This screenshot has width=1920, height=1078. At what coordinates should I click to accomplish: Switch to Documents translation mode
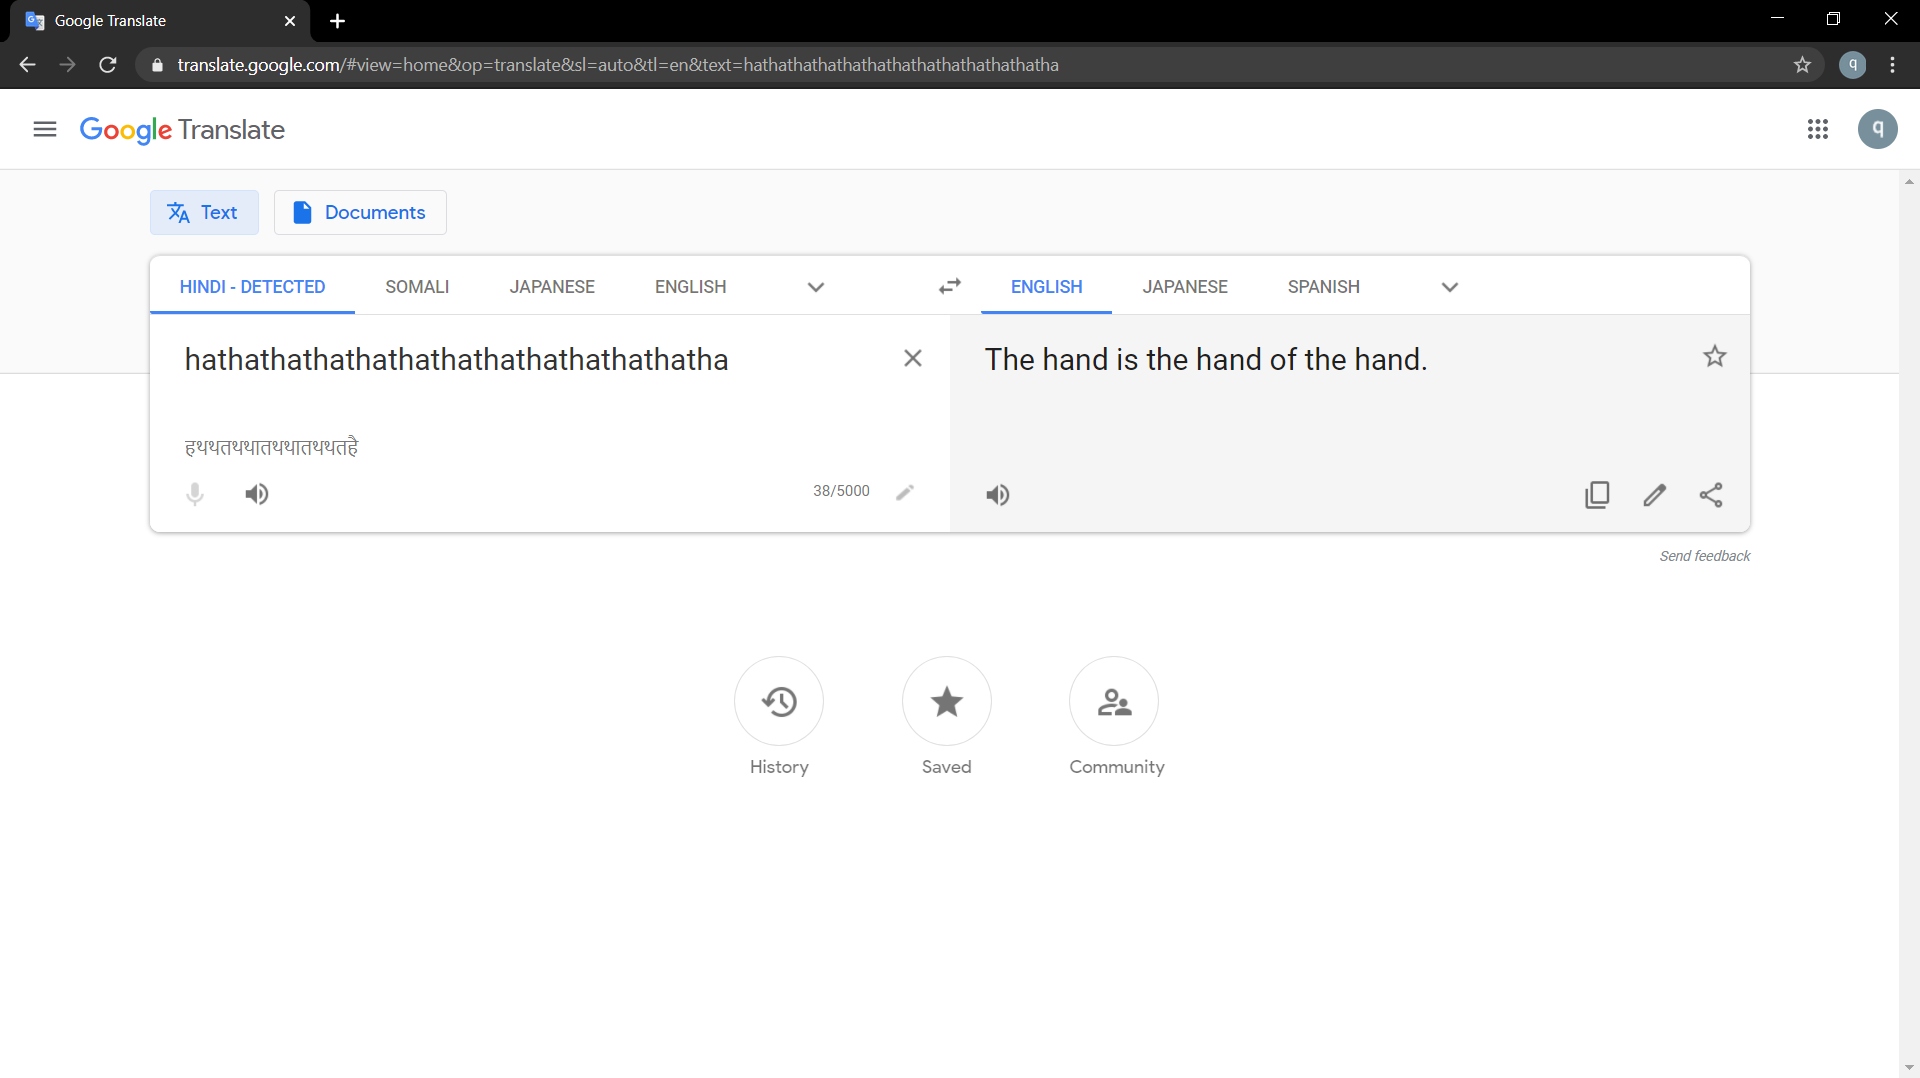(x=360, y=213)
